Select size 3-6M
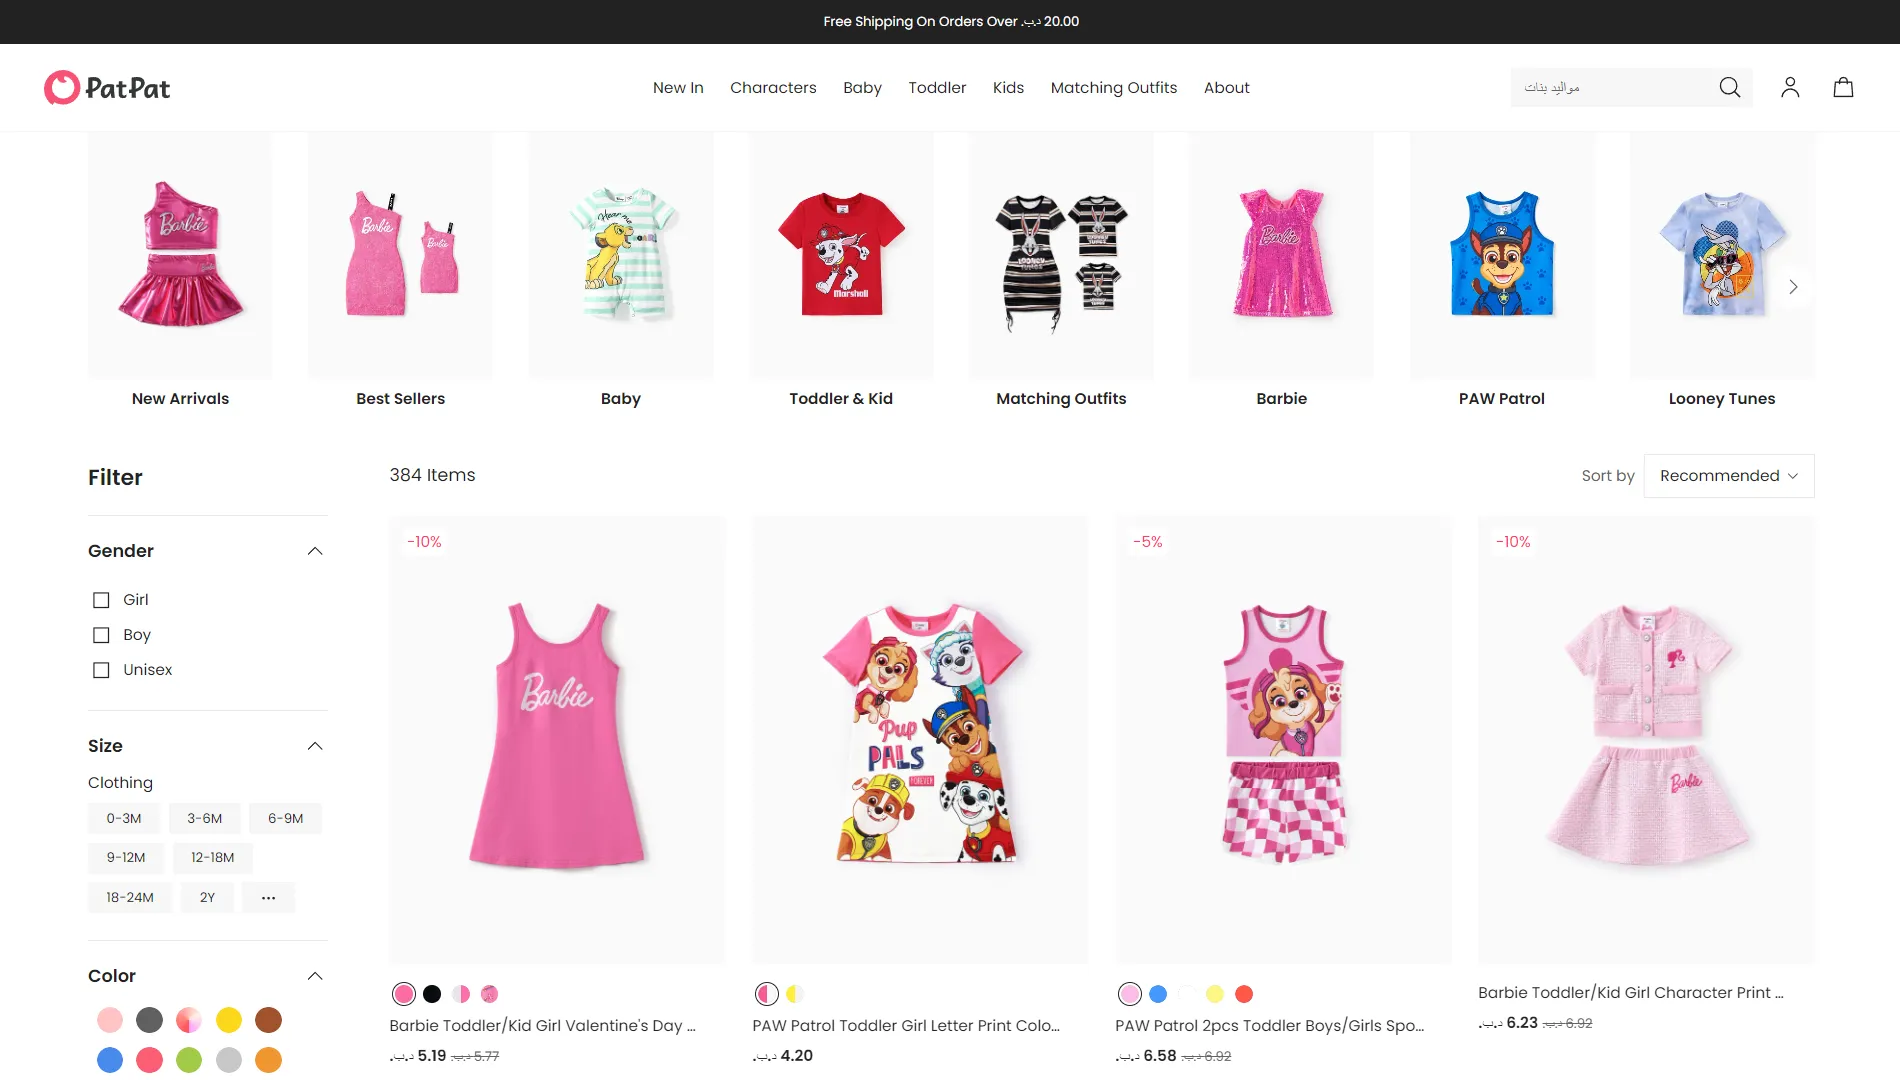 coord(205,819)
